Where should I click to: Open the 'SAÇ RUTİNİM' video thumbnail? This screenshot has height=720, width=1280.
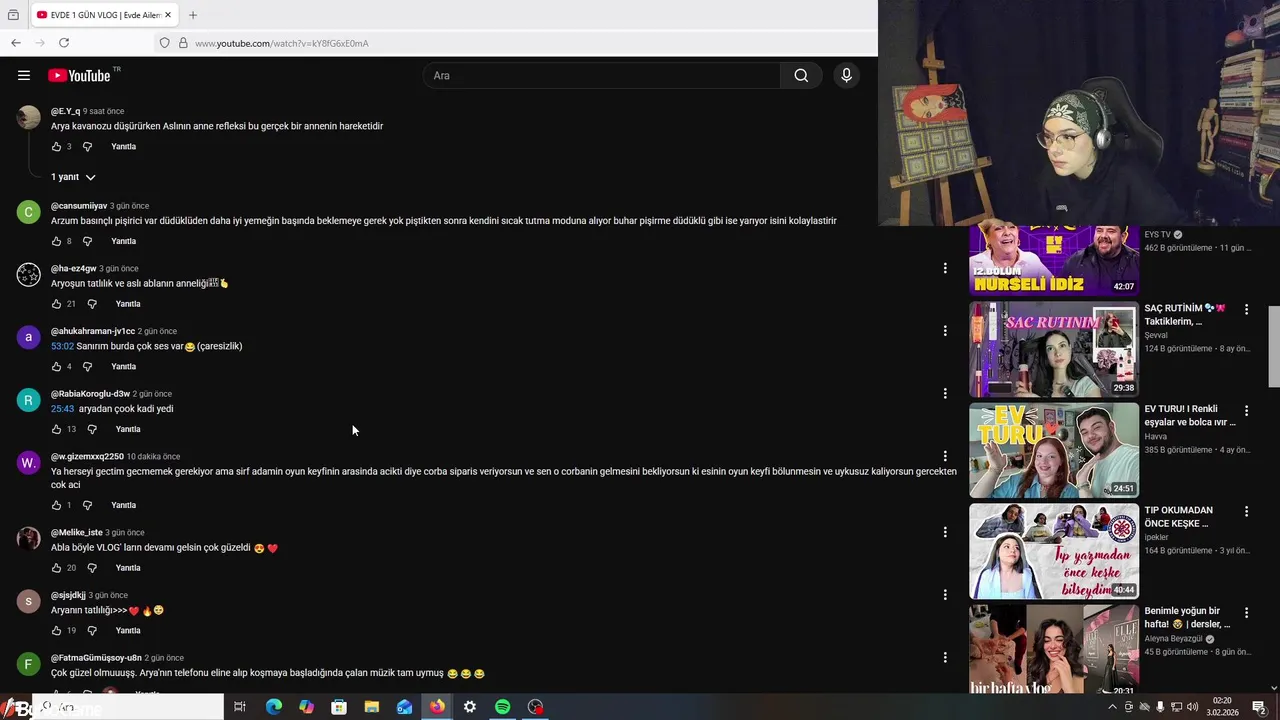pyautogui.click(x=1054, y=350)
